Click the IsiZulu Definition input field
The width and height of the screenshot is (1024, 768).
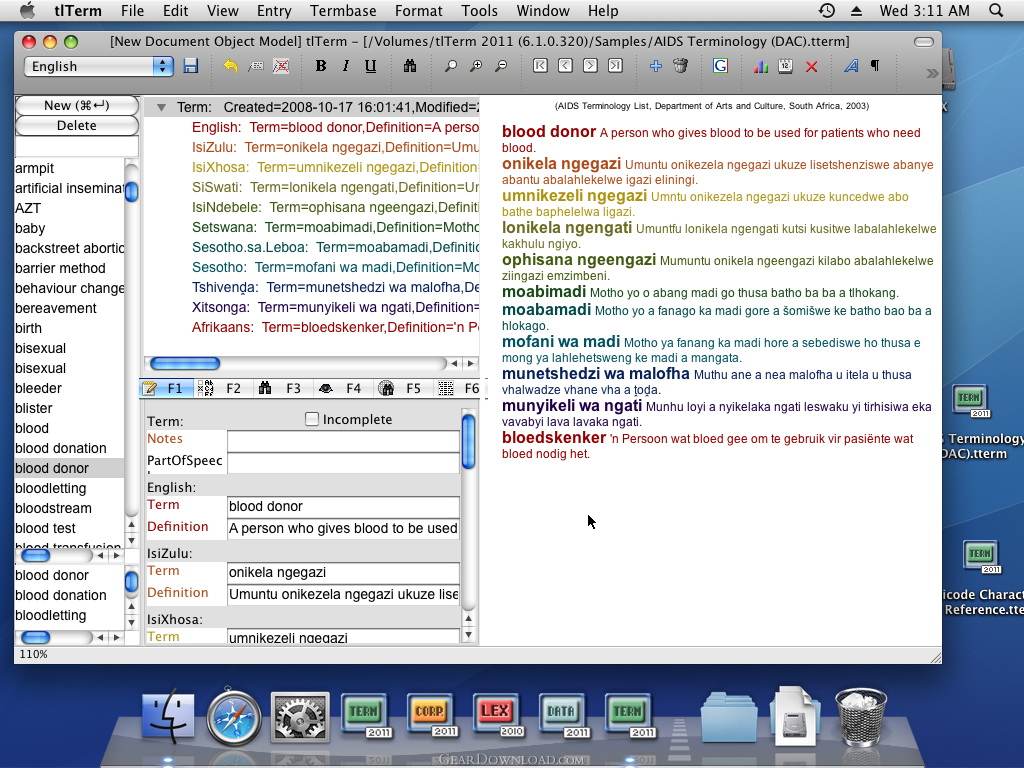point(343,594)
